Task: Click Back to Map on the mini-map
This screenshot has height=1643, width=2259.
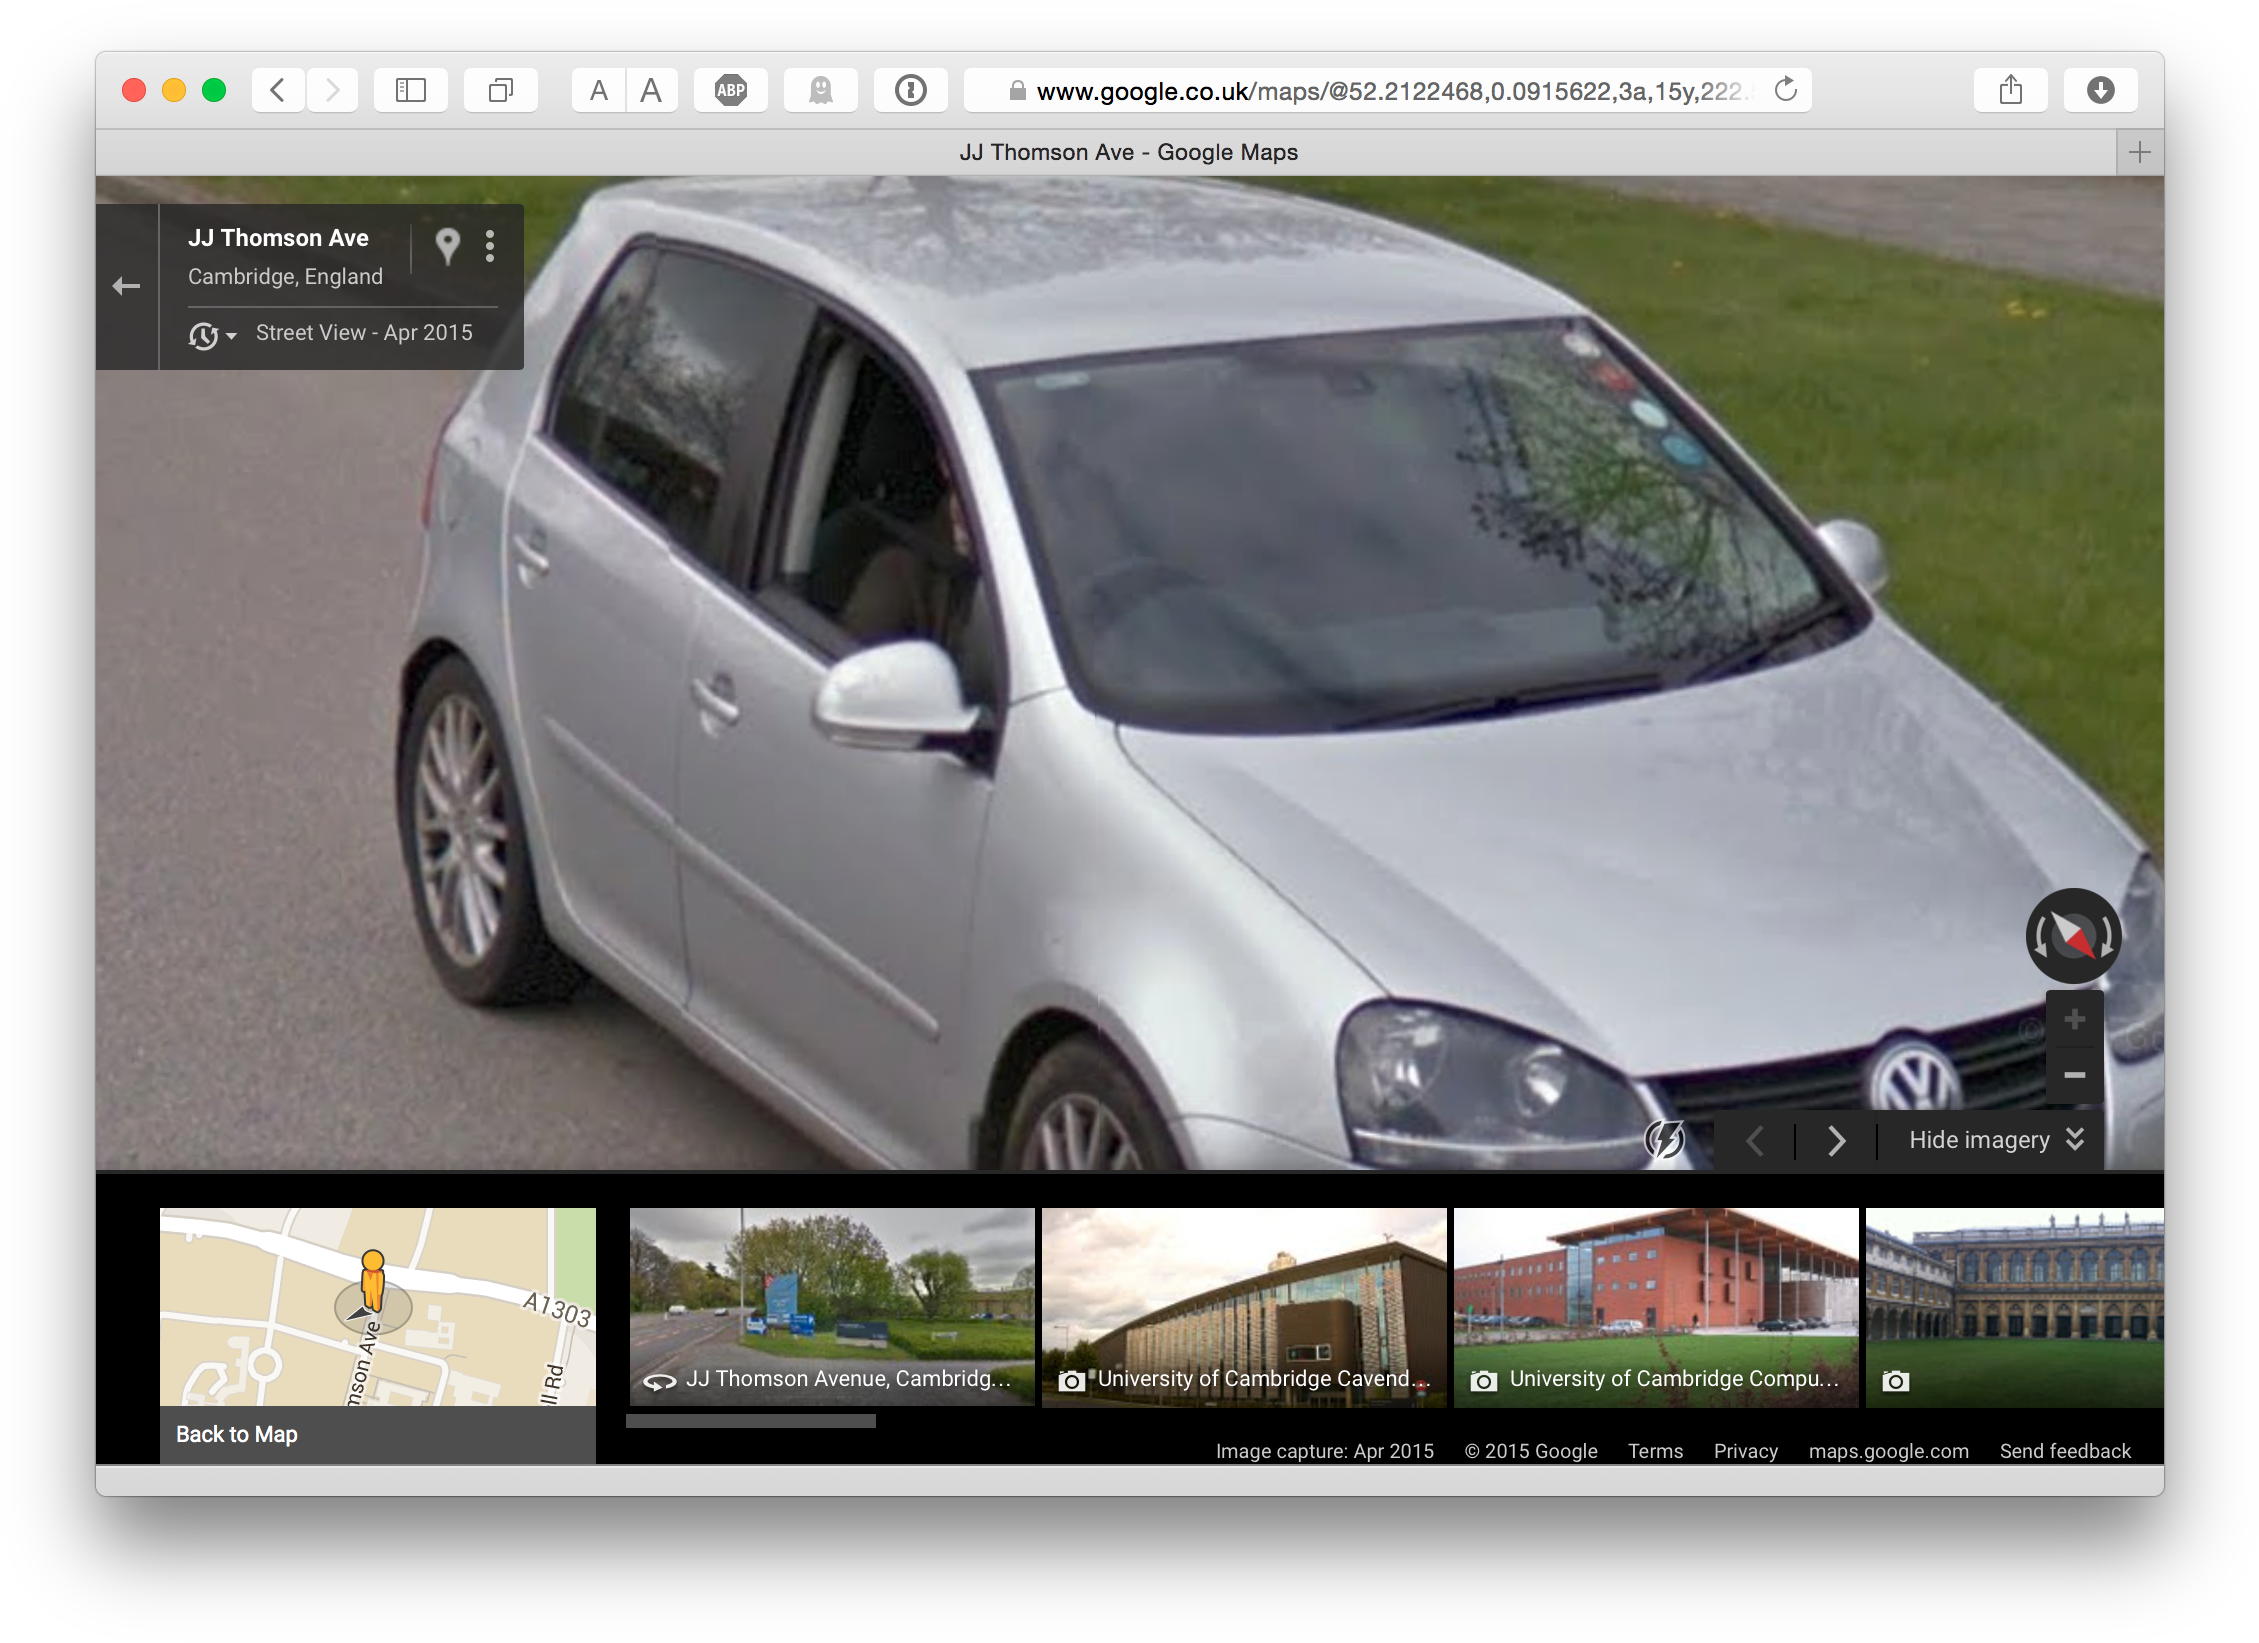Action: 237,1434
